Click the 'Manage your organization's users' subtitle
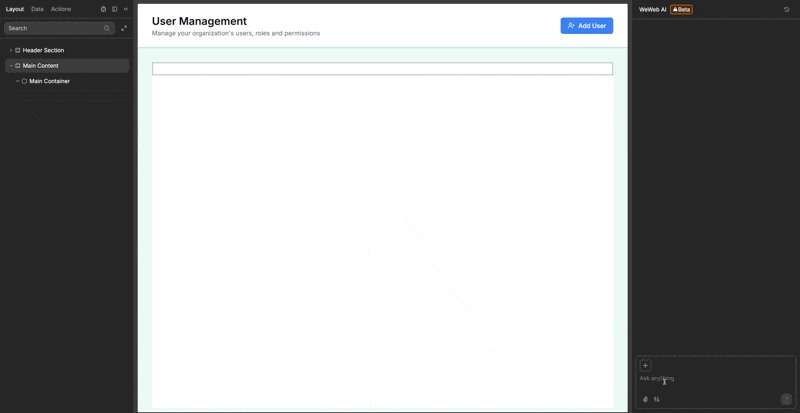Image resolution: width=800 pixels, height=413 pixels. coord(236,33)
